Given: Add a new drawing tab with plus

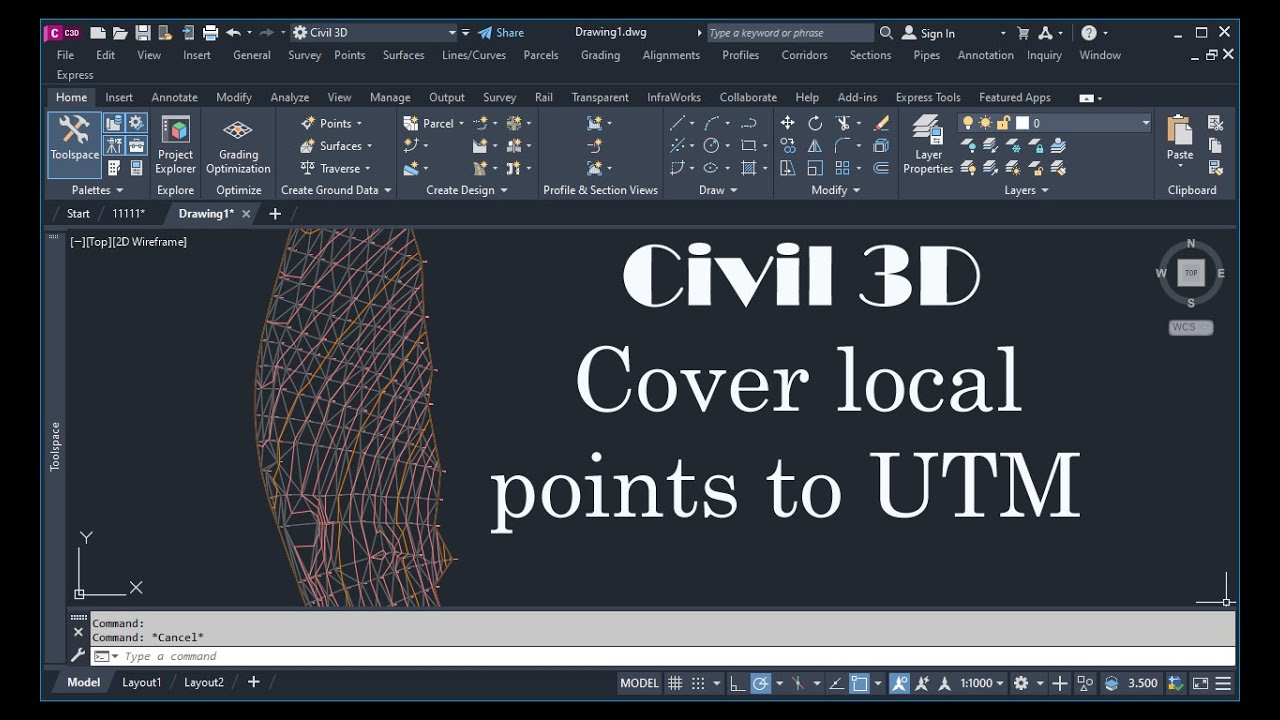Looking at the screenshot, I should click(275, 213).
